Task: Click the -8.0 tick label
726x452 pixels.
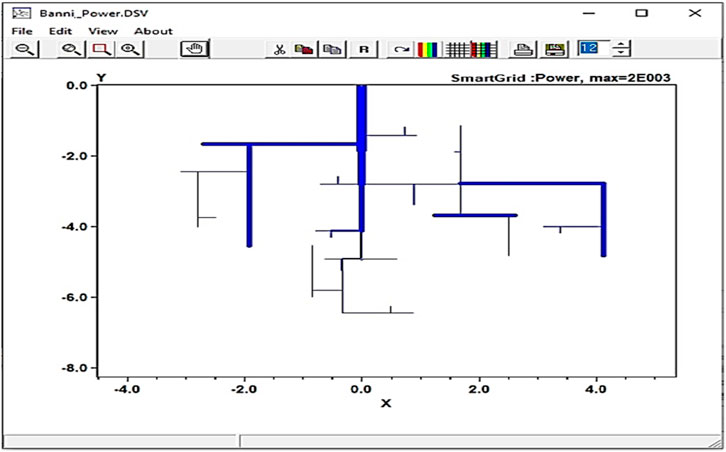Action: pos(75,368)
